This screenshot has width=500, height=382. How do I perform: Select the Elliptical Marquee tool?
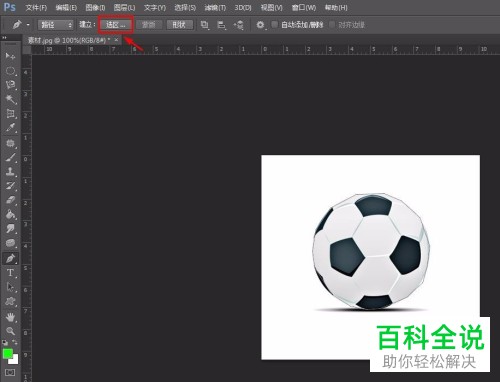10,71
